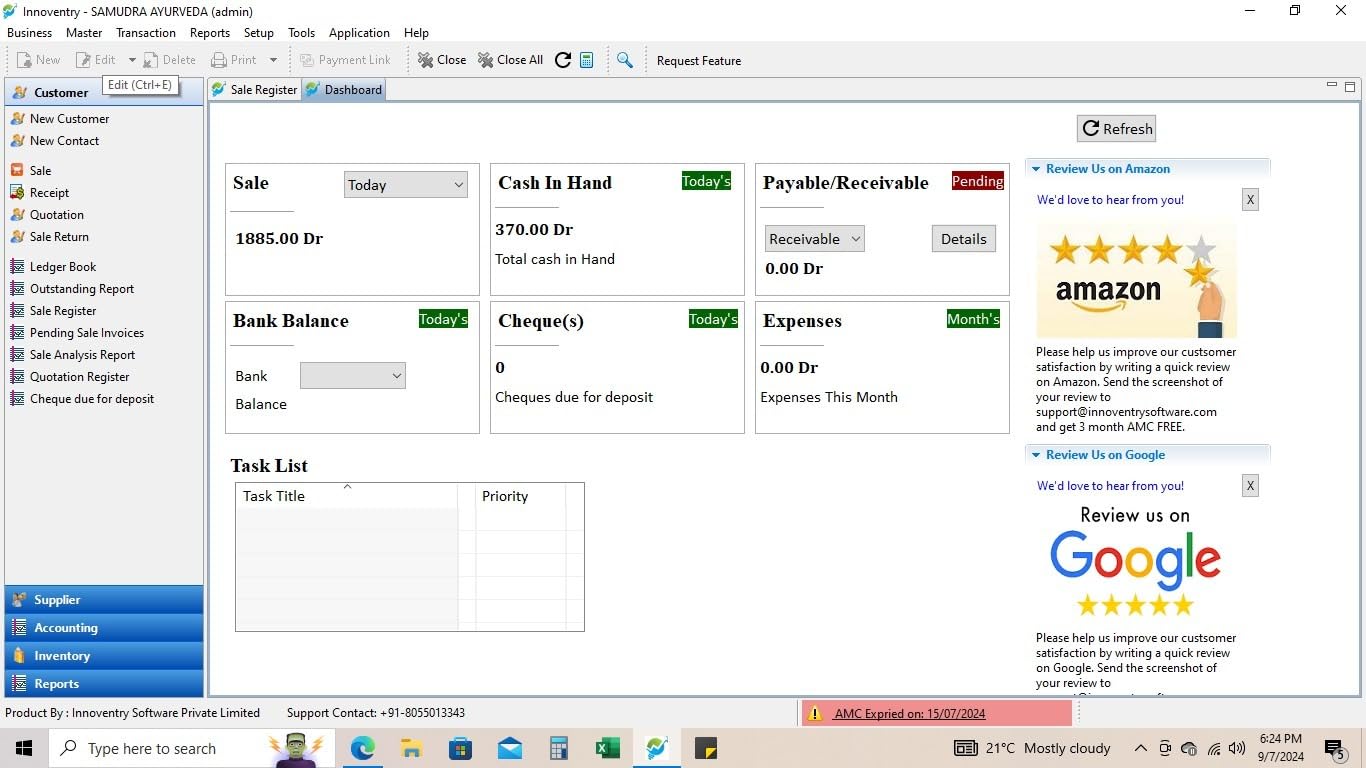This screenshot has width=1366, height=768.
Task: Switch to the Sale Register tab
Action: (x=262, y=89)
